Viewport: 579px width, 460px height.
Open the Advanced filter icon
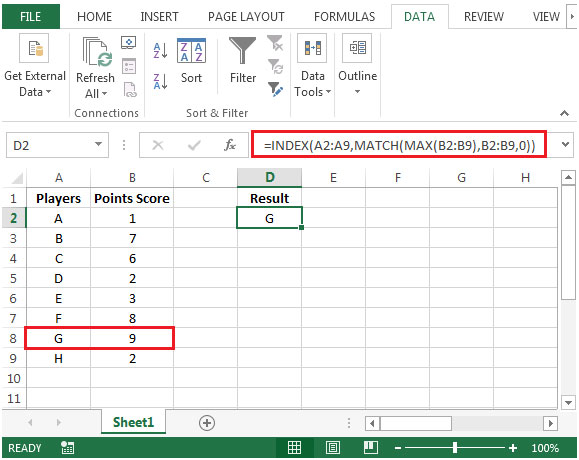click(x=275, y=89)
